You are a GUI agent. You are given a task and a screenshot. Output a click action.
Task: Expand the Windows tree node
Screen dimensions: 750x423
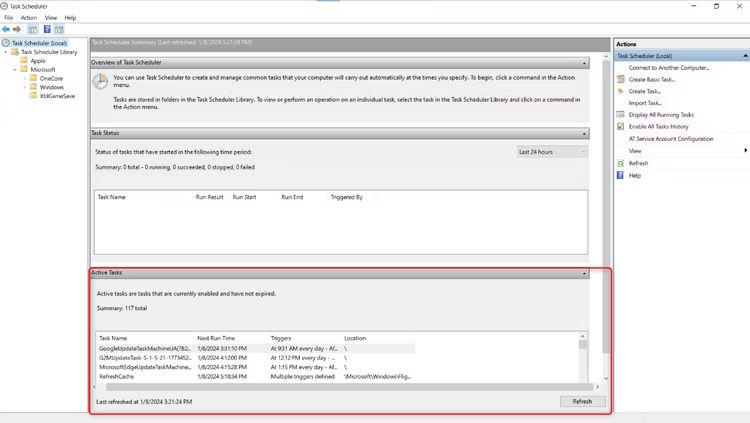[24, 87]
